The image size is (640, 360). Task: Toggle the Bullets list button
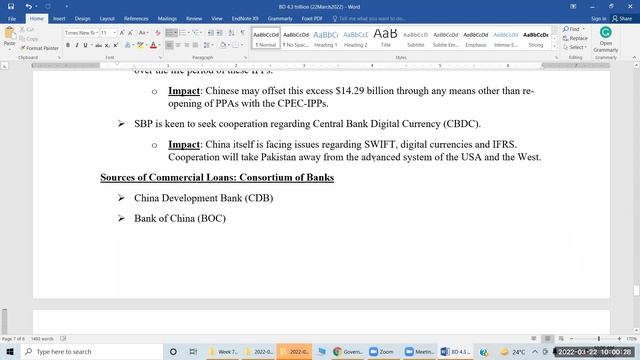169,33
